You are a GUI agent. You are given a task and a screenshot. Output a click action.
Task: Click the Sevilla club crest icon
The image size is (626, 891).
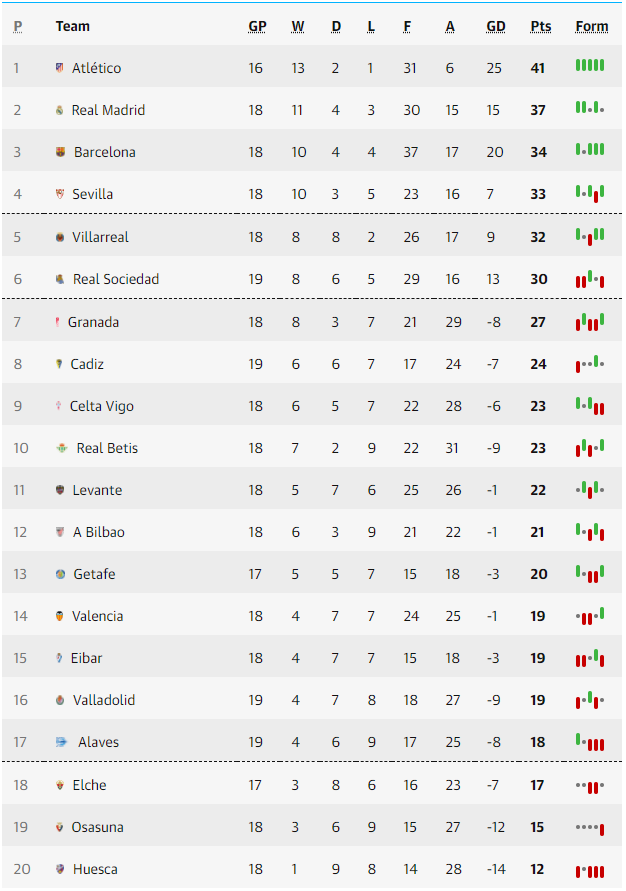click(60, 194)
